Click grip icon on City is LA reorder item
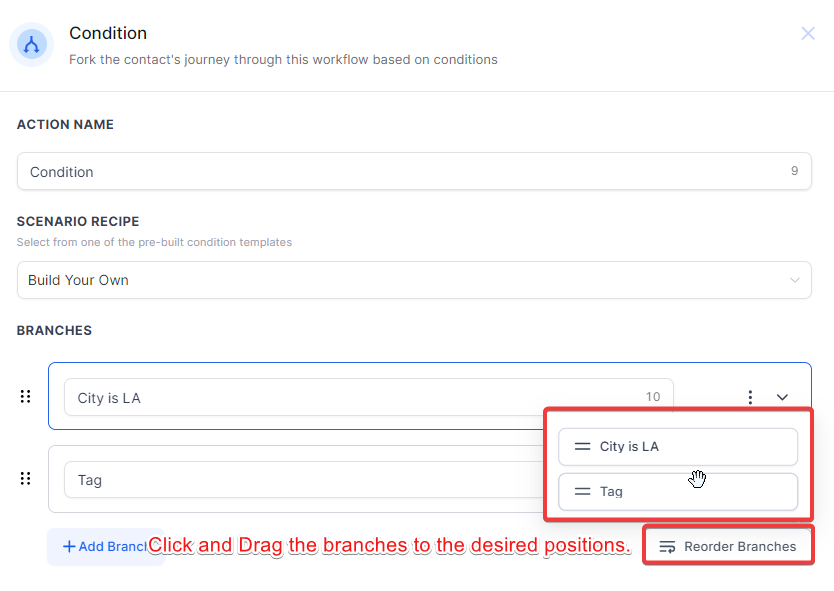 [x=582, y=447]
